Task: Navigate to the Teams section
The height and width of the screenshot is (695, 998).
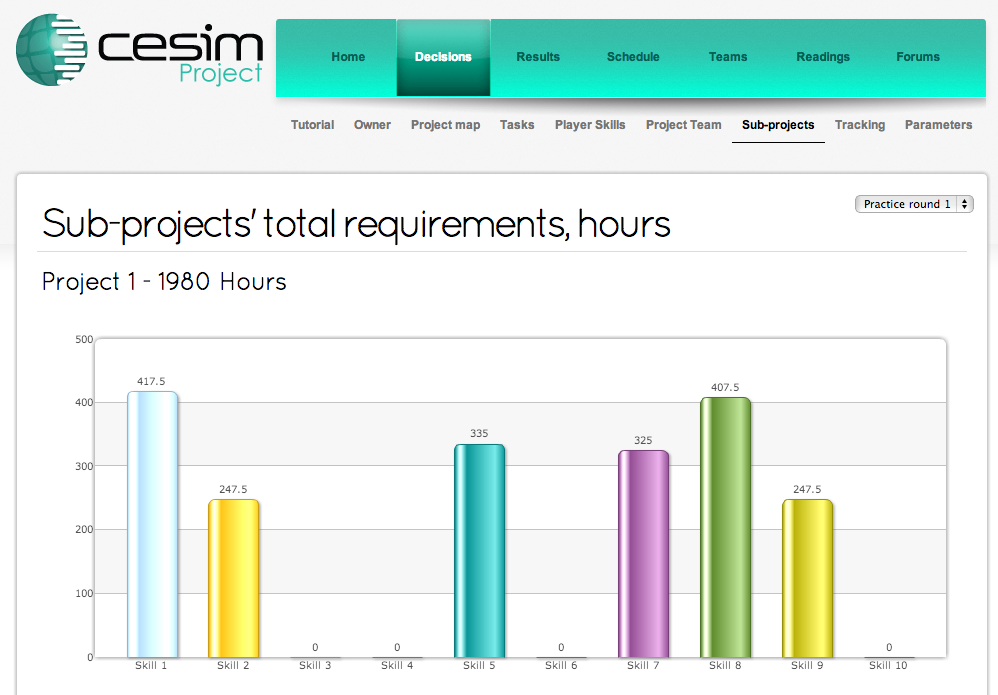Action: click(x=727, y=57)
